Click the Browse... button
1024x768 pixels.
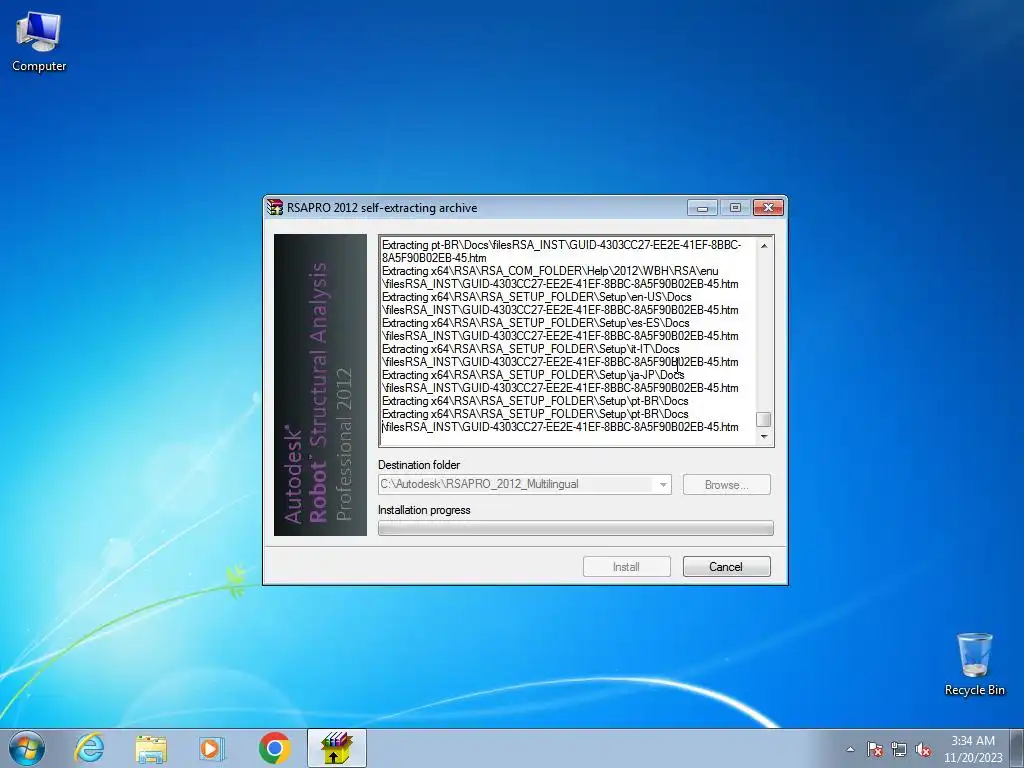tap(726, 485)
